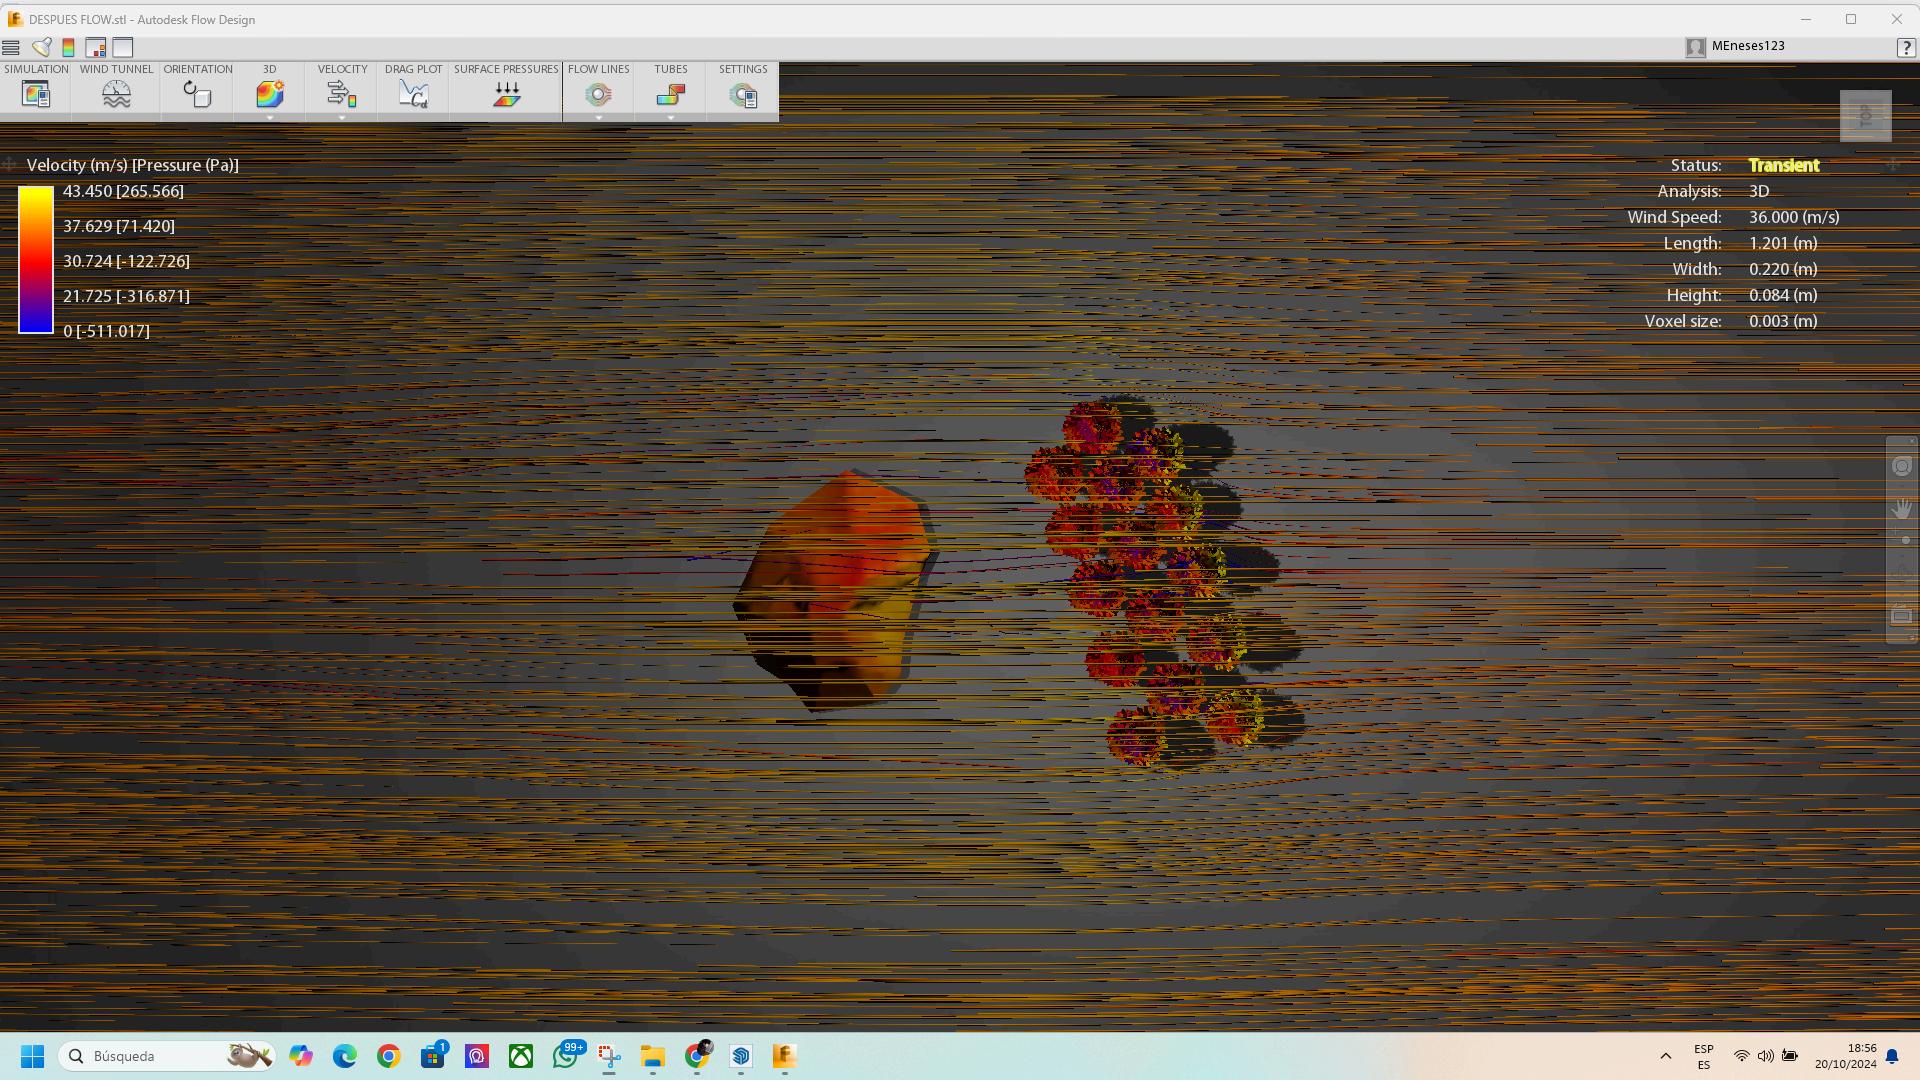Expand the Flow Lines dropdown arrow
The width and height of the screenshot is (1920, 1080).
(x=599, y=118)
